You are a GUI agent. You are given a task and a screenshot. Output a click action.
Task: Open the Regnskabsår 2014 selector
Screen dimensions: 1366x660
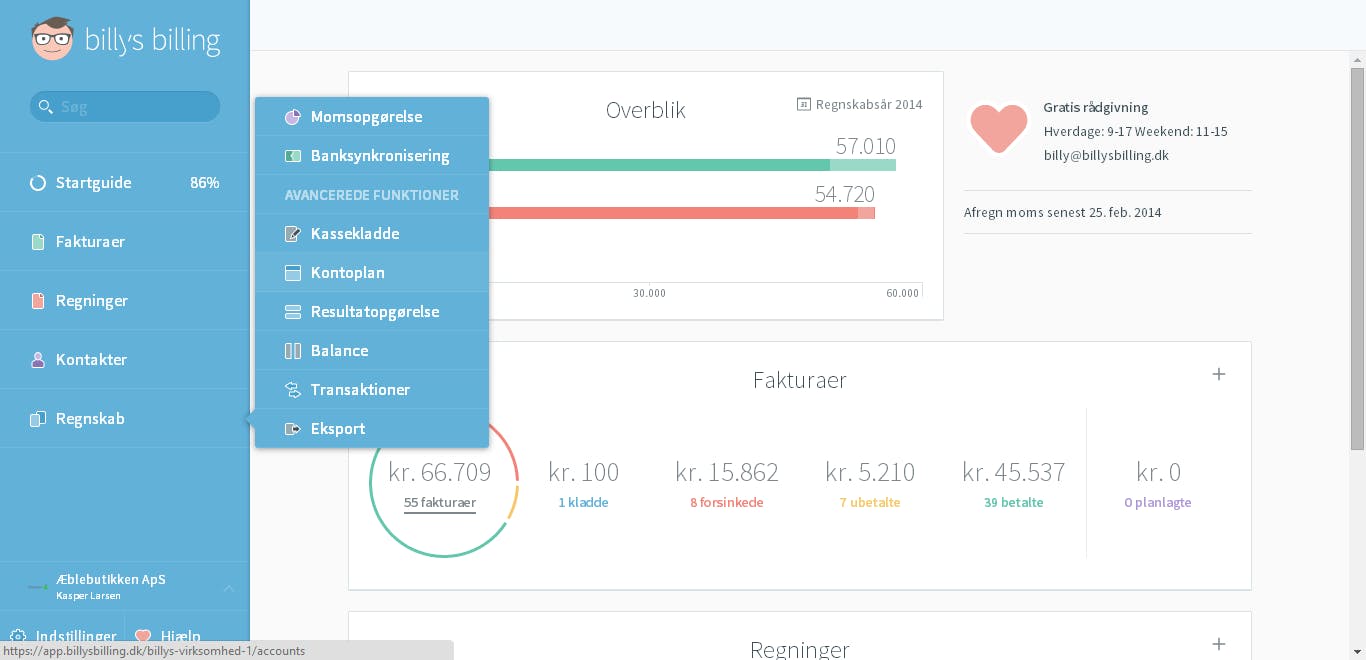click(860, 104)
